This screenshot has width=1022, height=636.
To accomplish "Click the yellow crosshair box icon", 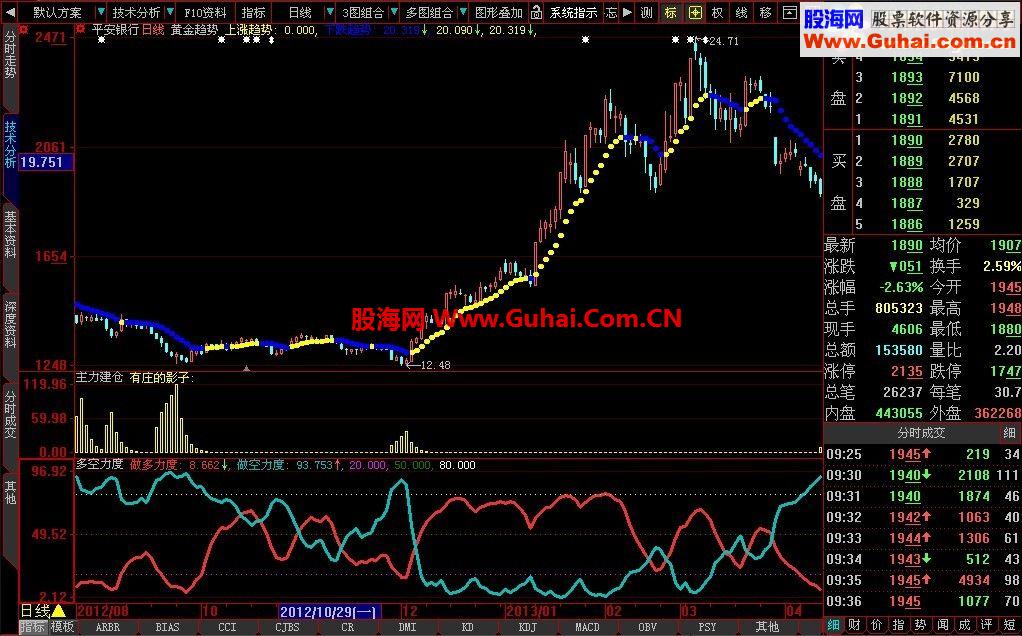I will point(695,12).
